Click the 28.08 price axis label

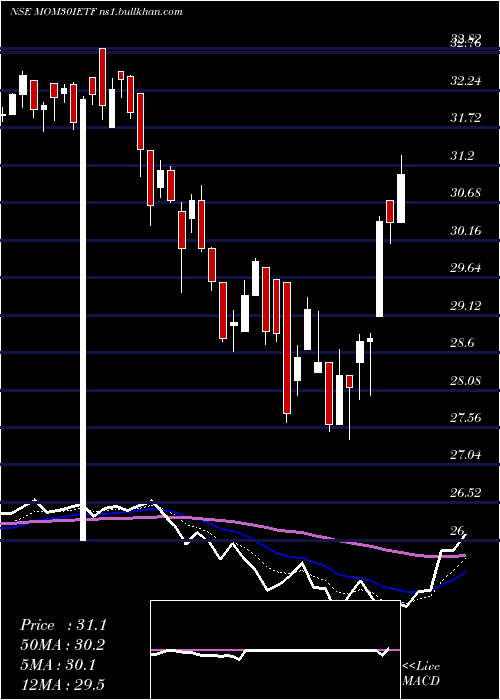[x=466, y=381]
